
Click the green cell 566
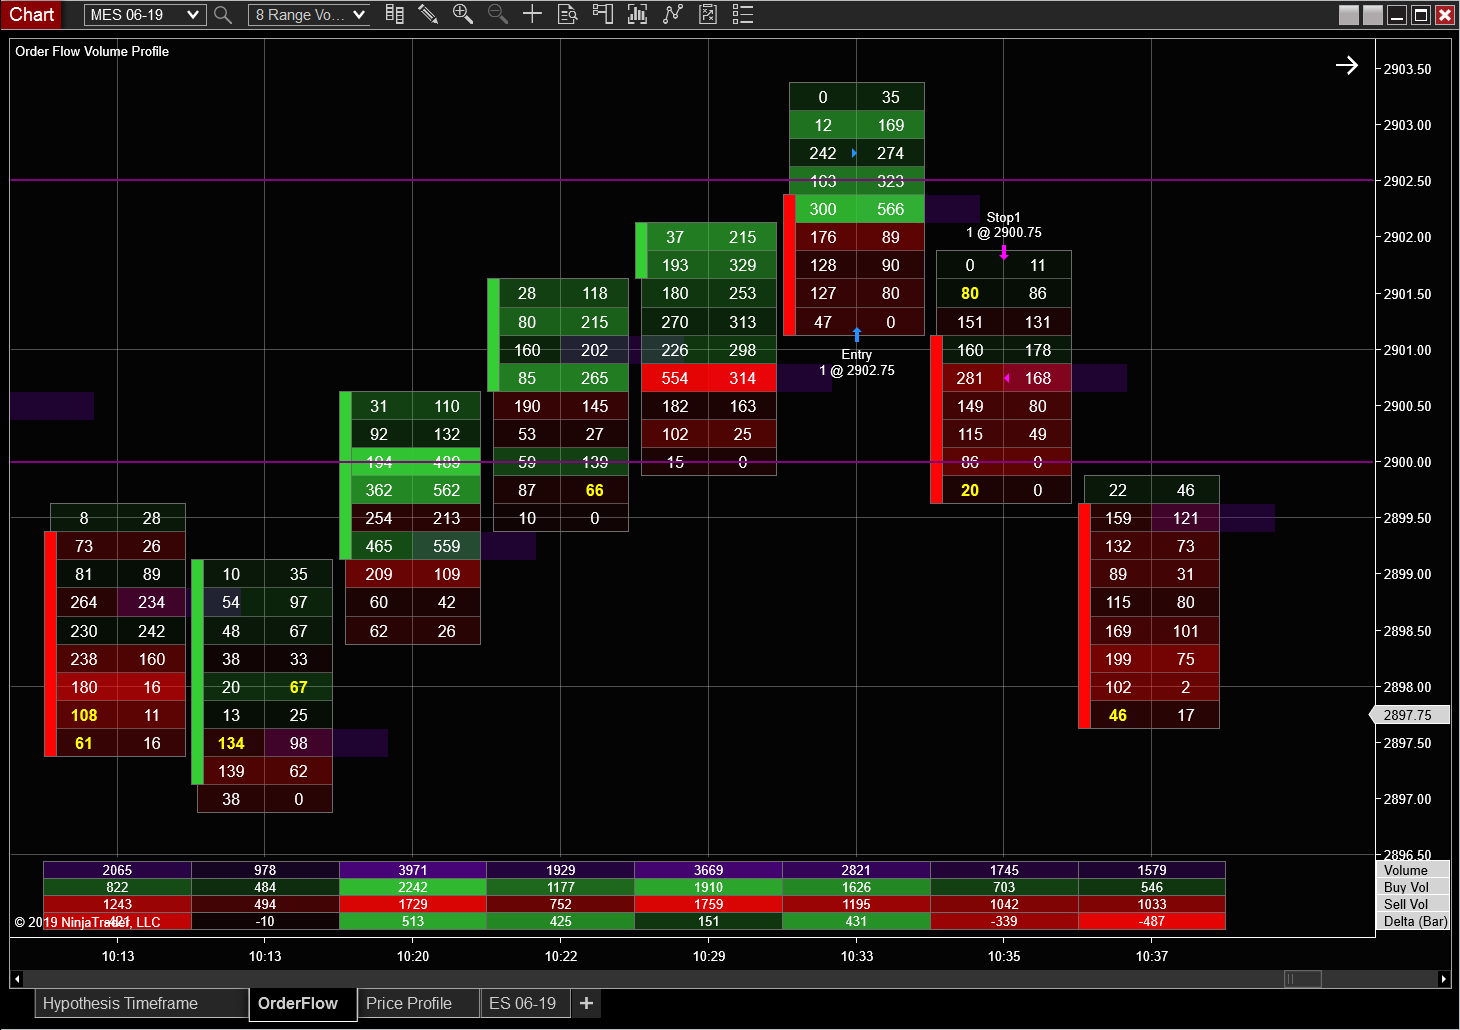[890, 209]
